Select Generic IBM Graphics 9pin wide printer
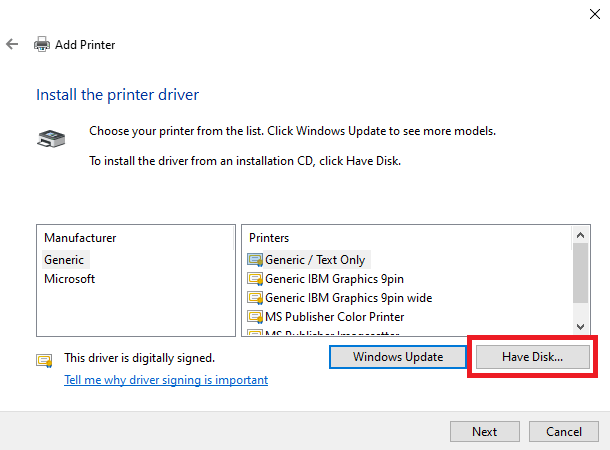The height and width of the screenshot is (450, 610). click(349, 298)
